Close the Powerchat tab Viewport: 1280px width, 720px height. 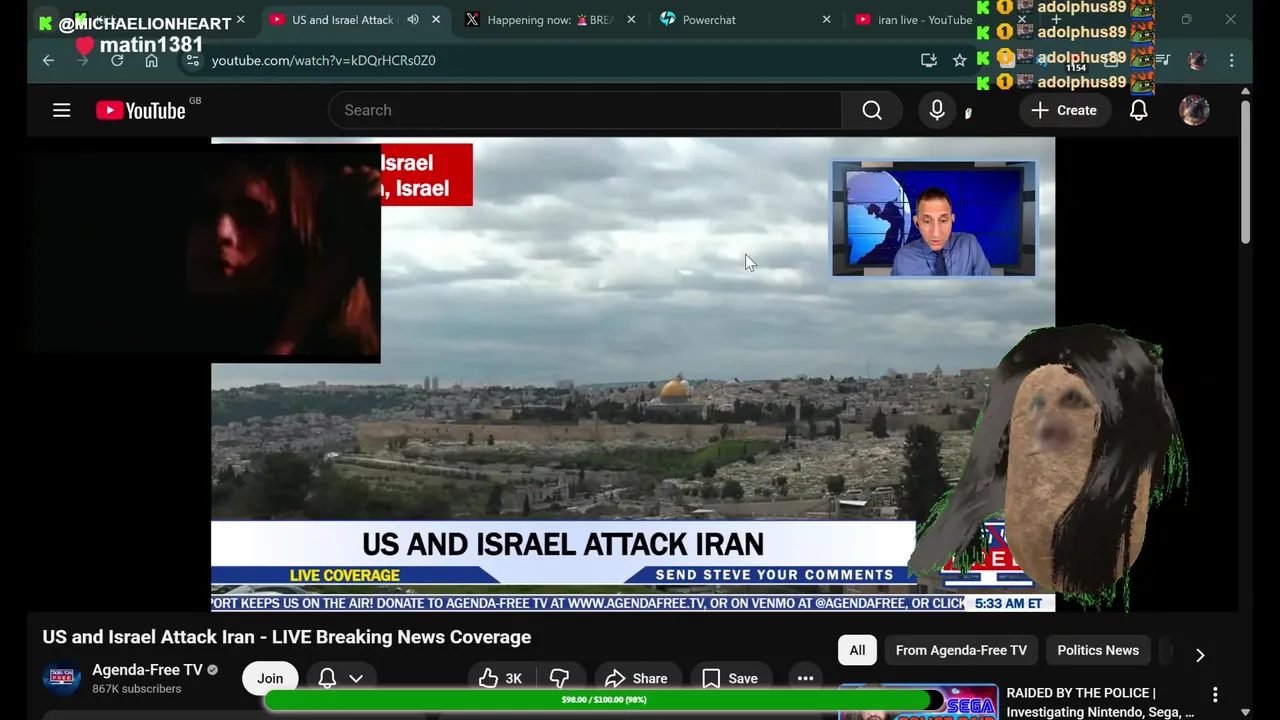click(826, 19)
